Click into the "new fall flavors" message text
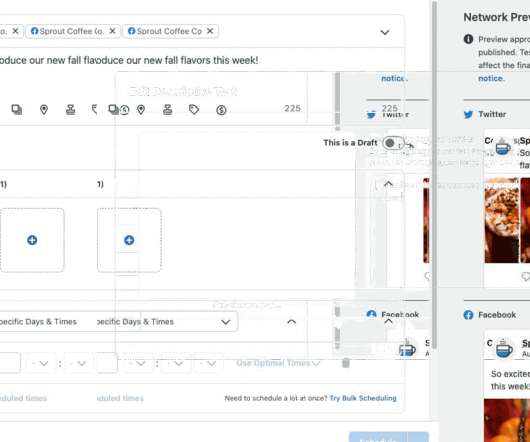This screenshot has width=530, height=442. click(x=128, y=60)
